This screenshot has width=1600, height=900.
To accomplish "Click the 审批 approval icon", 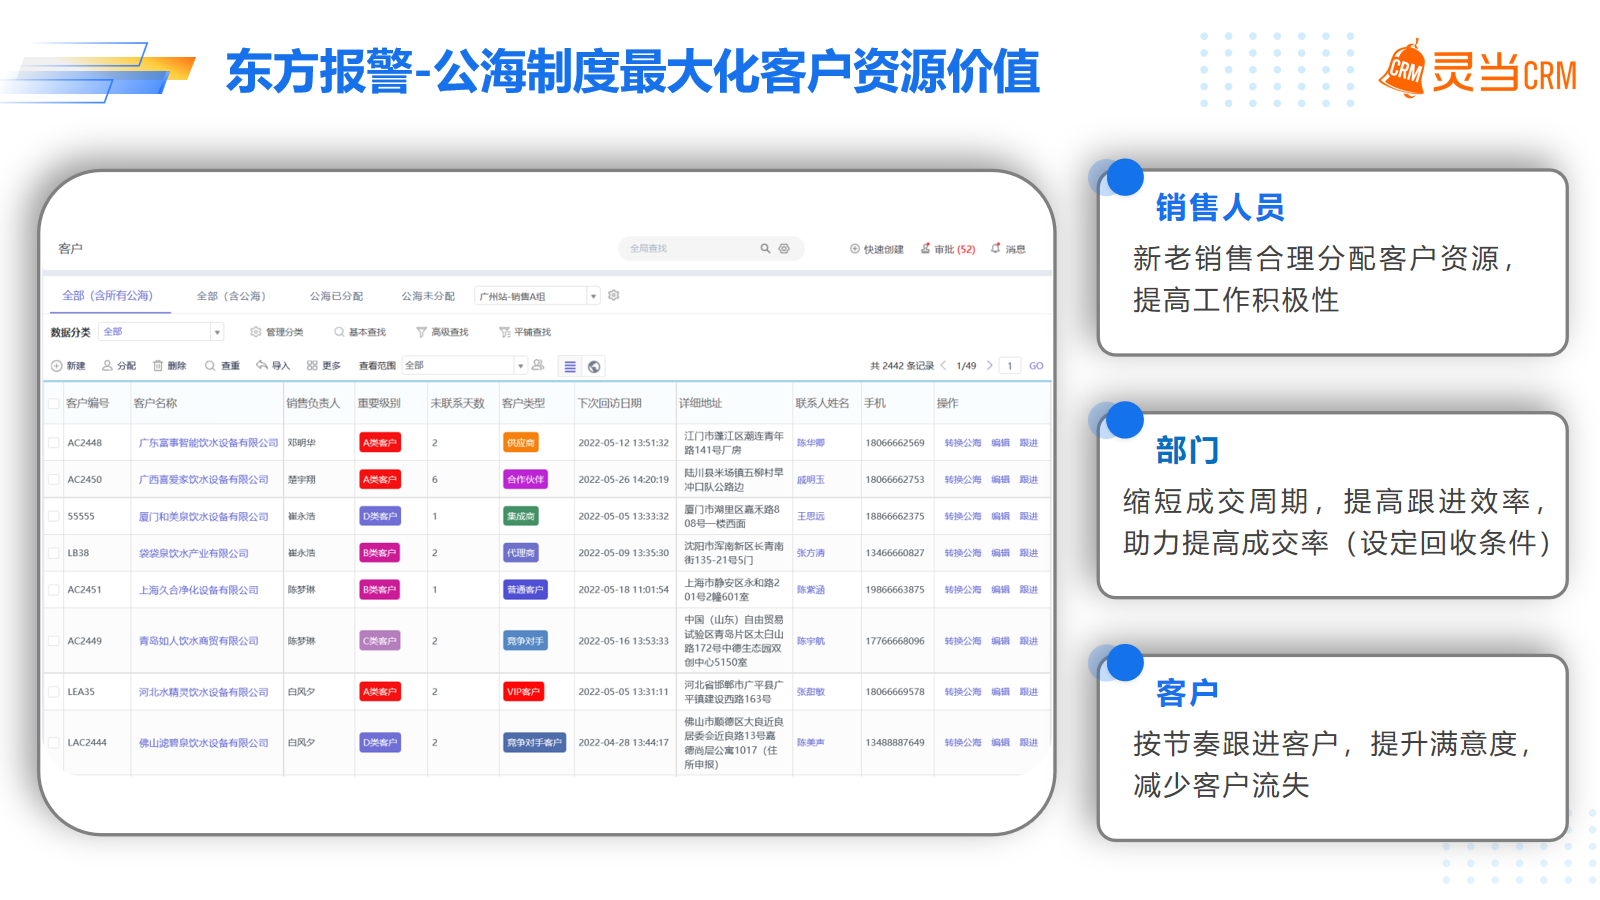I will point(926,248).
